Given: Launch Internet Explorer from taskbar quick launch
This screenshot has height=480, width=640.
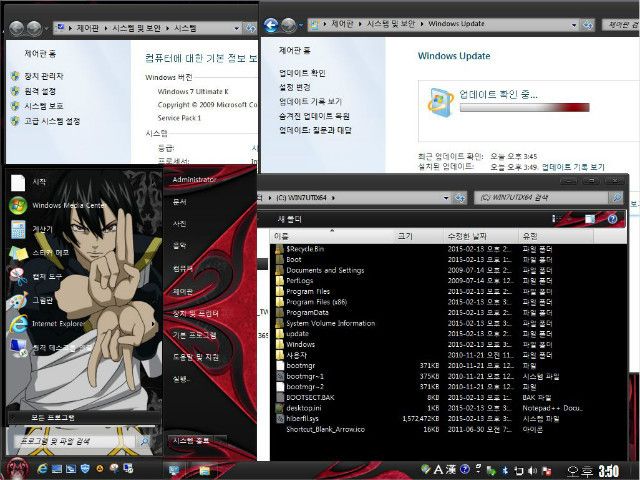Looking at the screenshot, I should 42,469.
